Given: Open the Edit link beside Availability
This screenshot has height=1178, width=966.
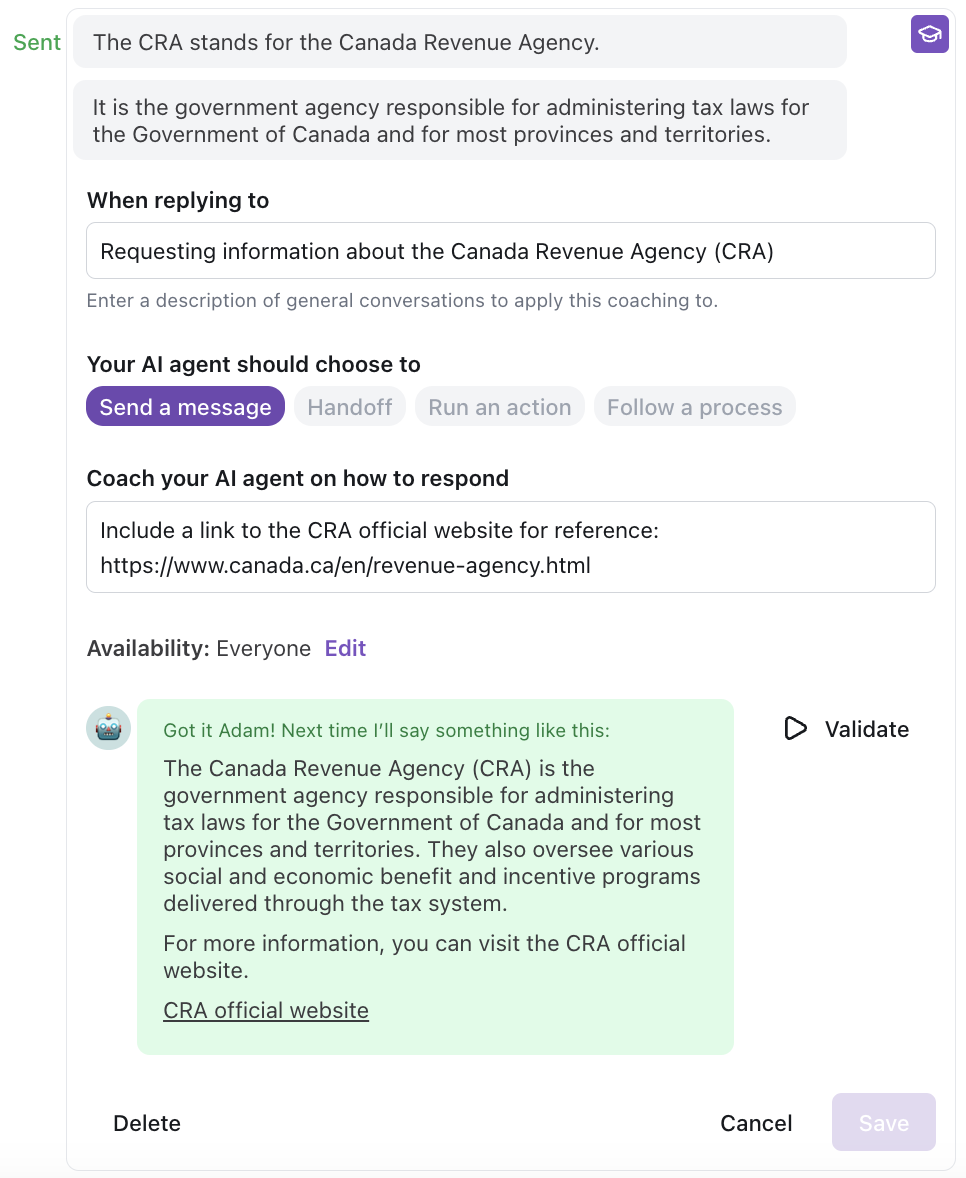Looking at the screenshot, I should [345, 648].
